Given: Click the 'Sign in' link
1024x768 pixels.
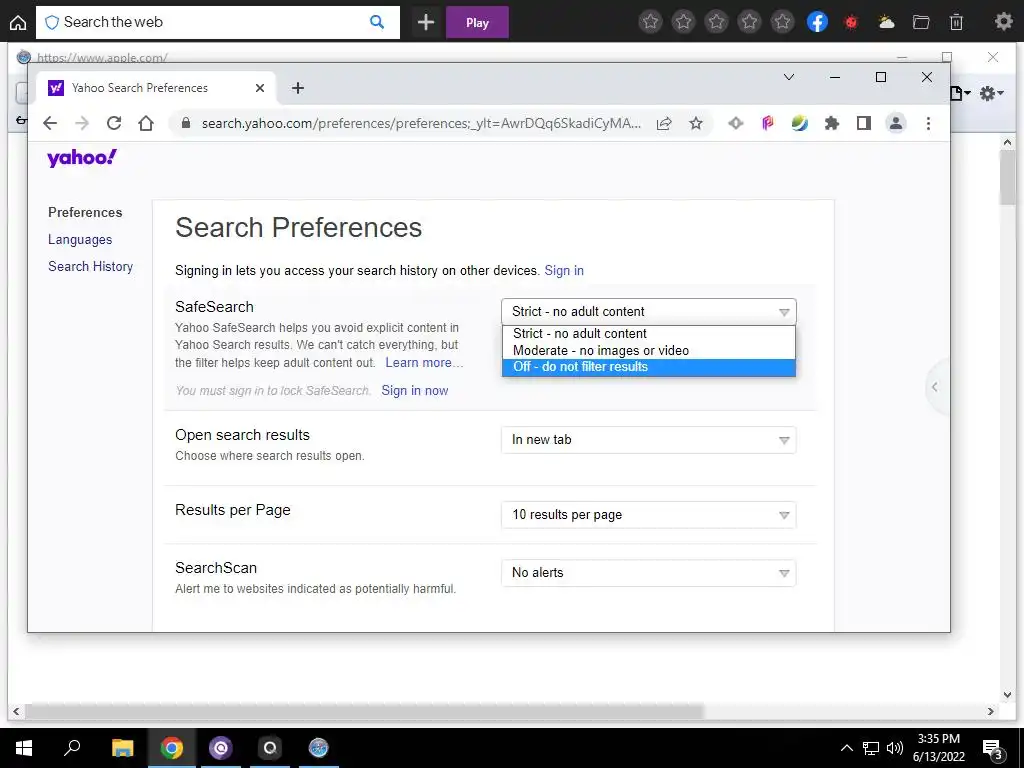Looking at the screenshot, I should point(564,270).
